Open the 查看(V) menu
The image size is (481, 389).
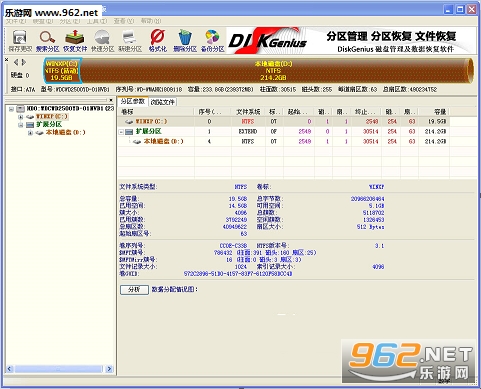click(x=124, y=21)
